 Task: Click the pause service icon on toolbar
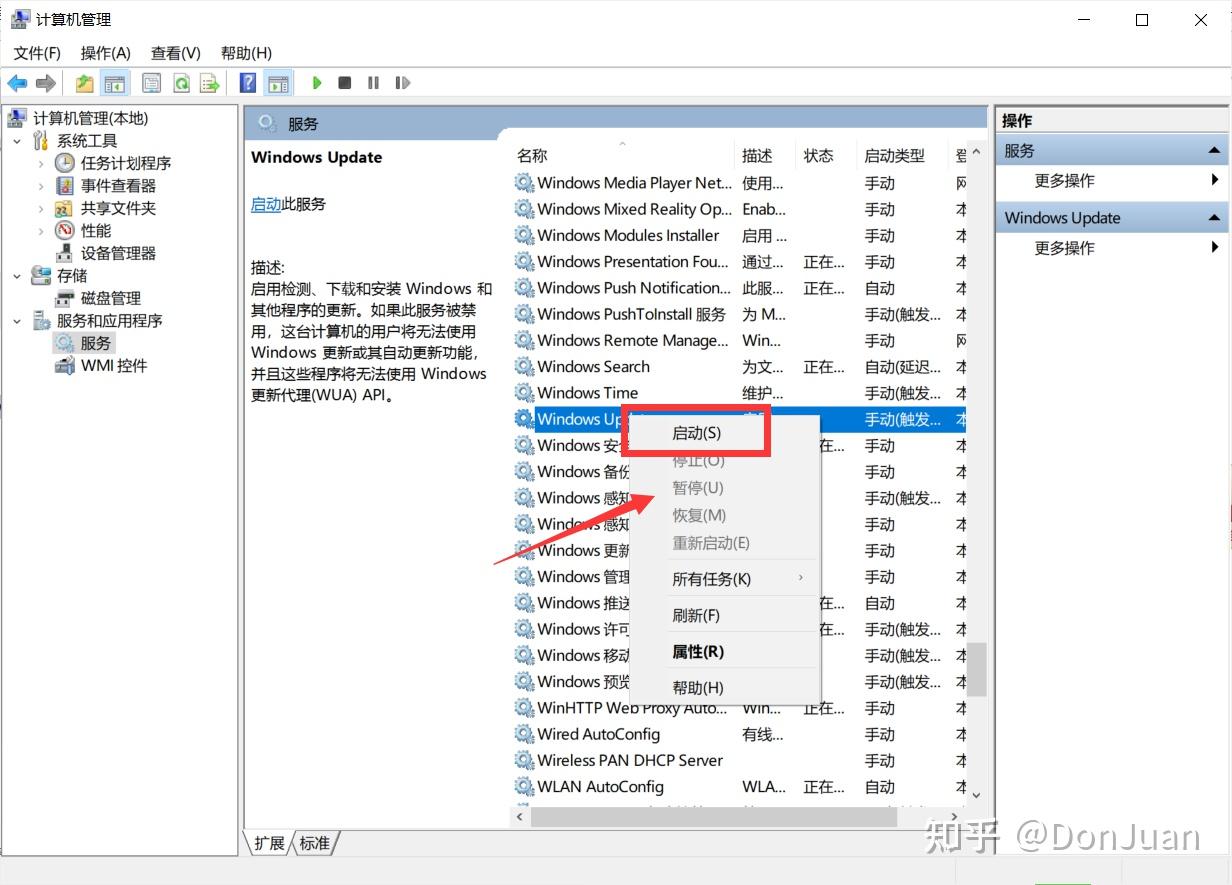[x=372, y=82]
